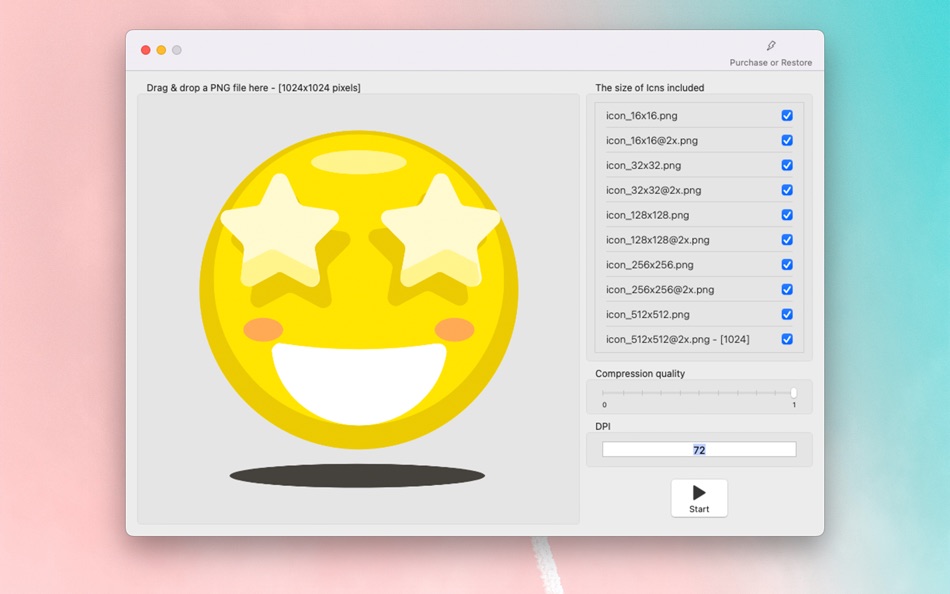The image size is (950, 594).
Task: Click the 'The size of Icns included' heading
Action: 649,88
